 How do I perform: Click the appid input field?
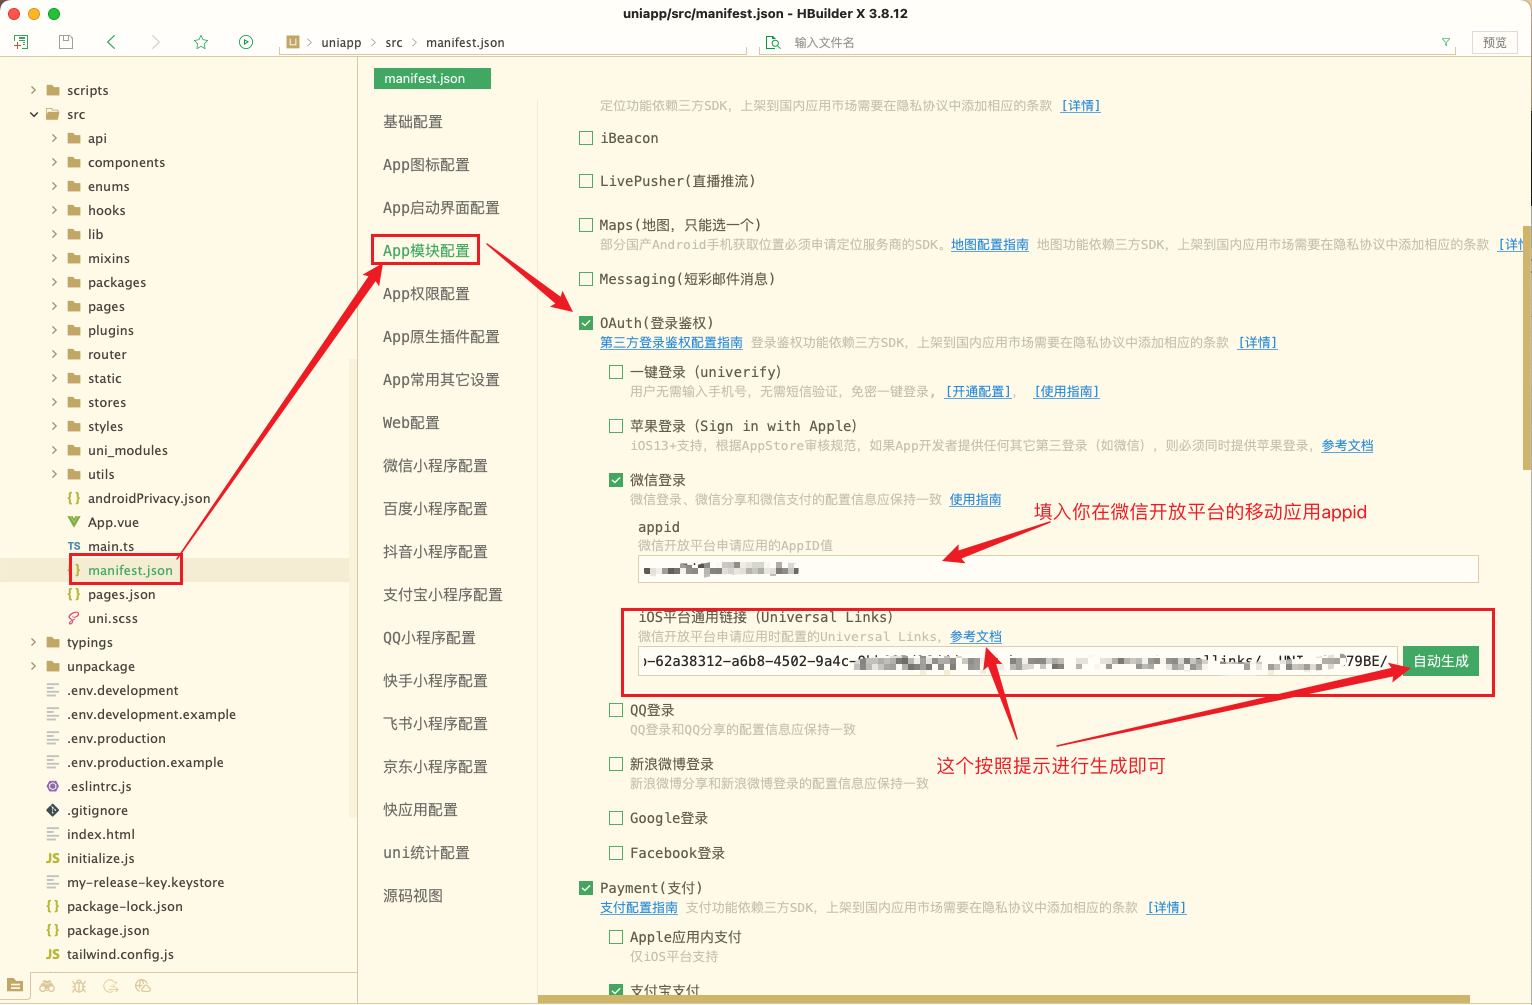1058,569
